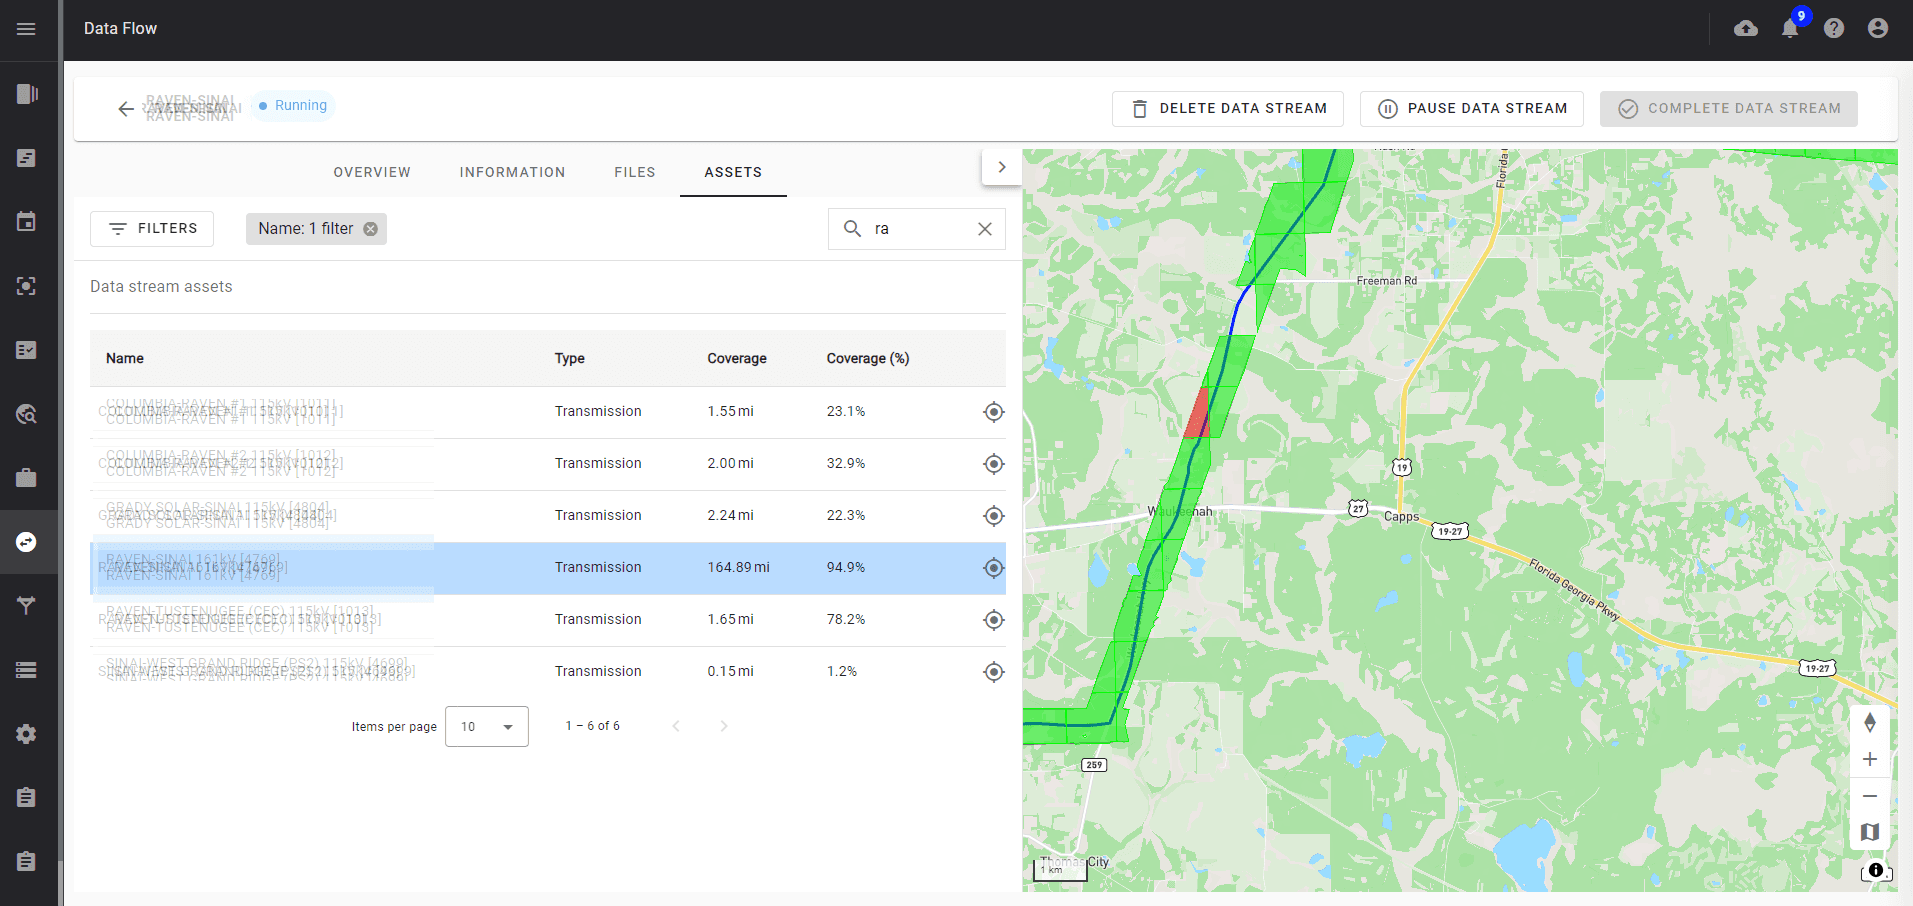Open the help question mark icon
This screenshot has width=1913, height=906.
[1834, 28]
